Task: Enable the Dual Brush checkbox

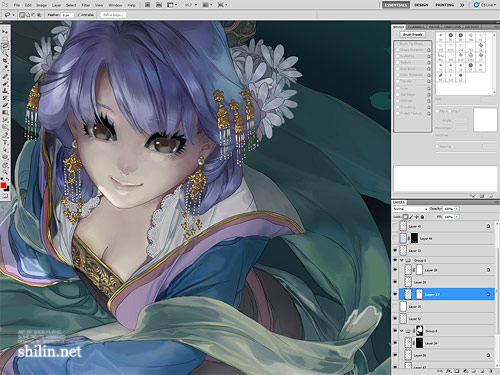Action: click(x=397, y=69)
